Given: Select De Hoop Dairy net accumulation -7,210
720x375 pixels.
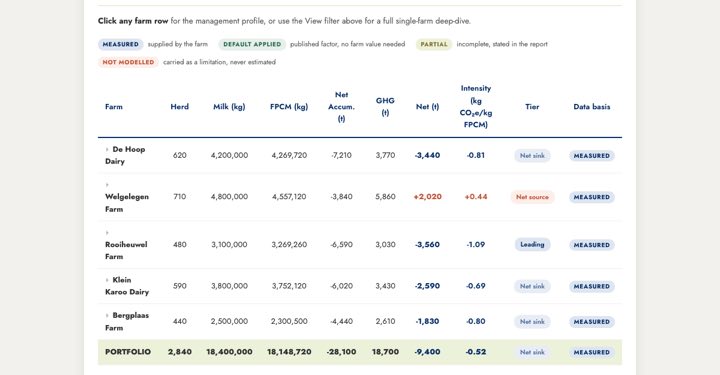Looking at the screenshot, I should 341,155.
